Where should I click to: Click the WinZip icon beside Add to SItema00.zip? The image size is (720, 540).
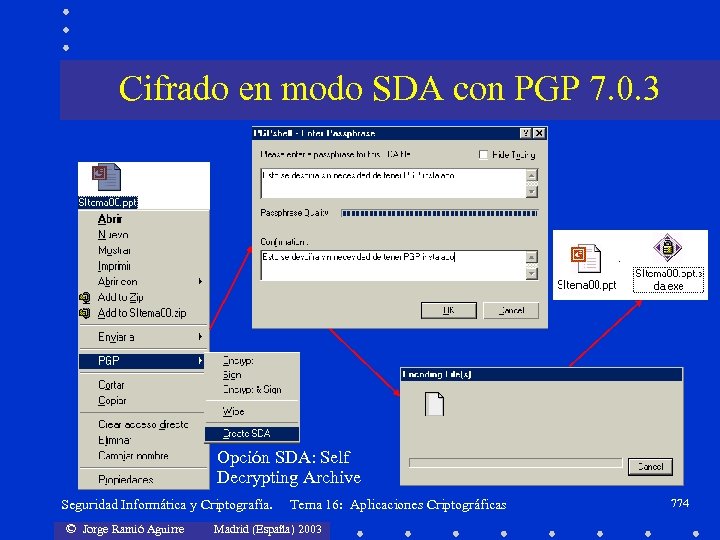tap(84, 313)
